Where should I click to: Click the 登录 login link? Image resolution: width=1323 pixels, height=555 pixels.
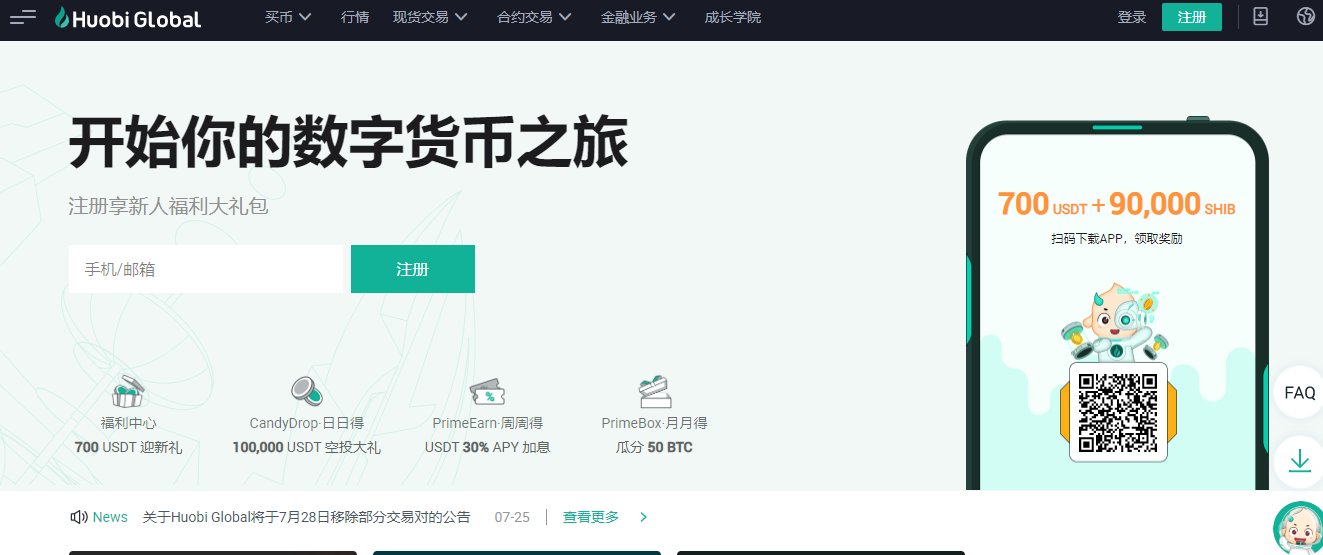click(1131, 17)
